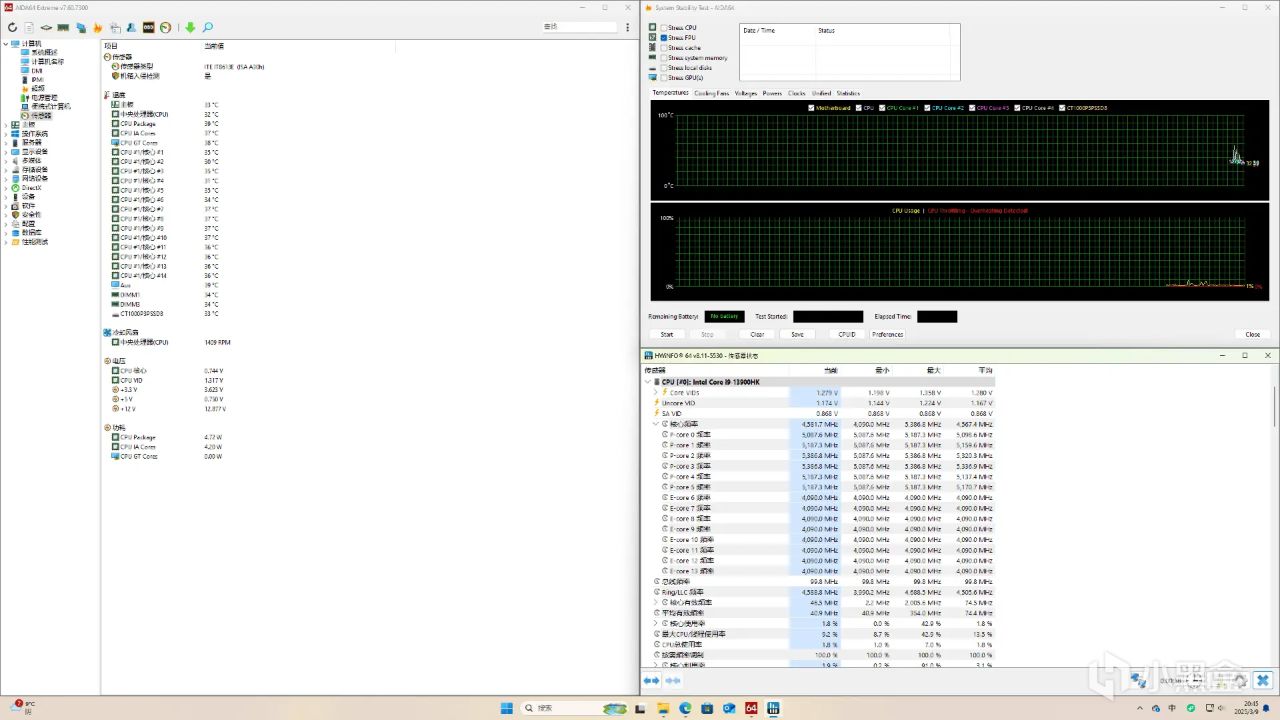The height and width of the screenshot is (720, 1280).
Task: Click the Start button in System Stability Test
Action: point(667,334)
